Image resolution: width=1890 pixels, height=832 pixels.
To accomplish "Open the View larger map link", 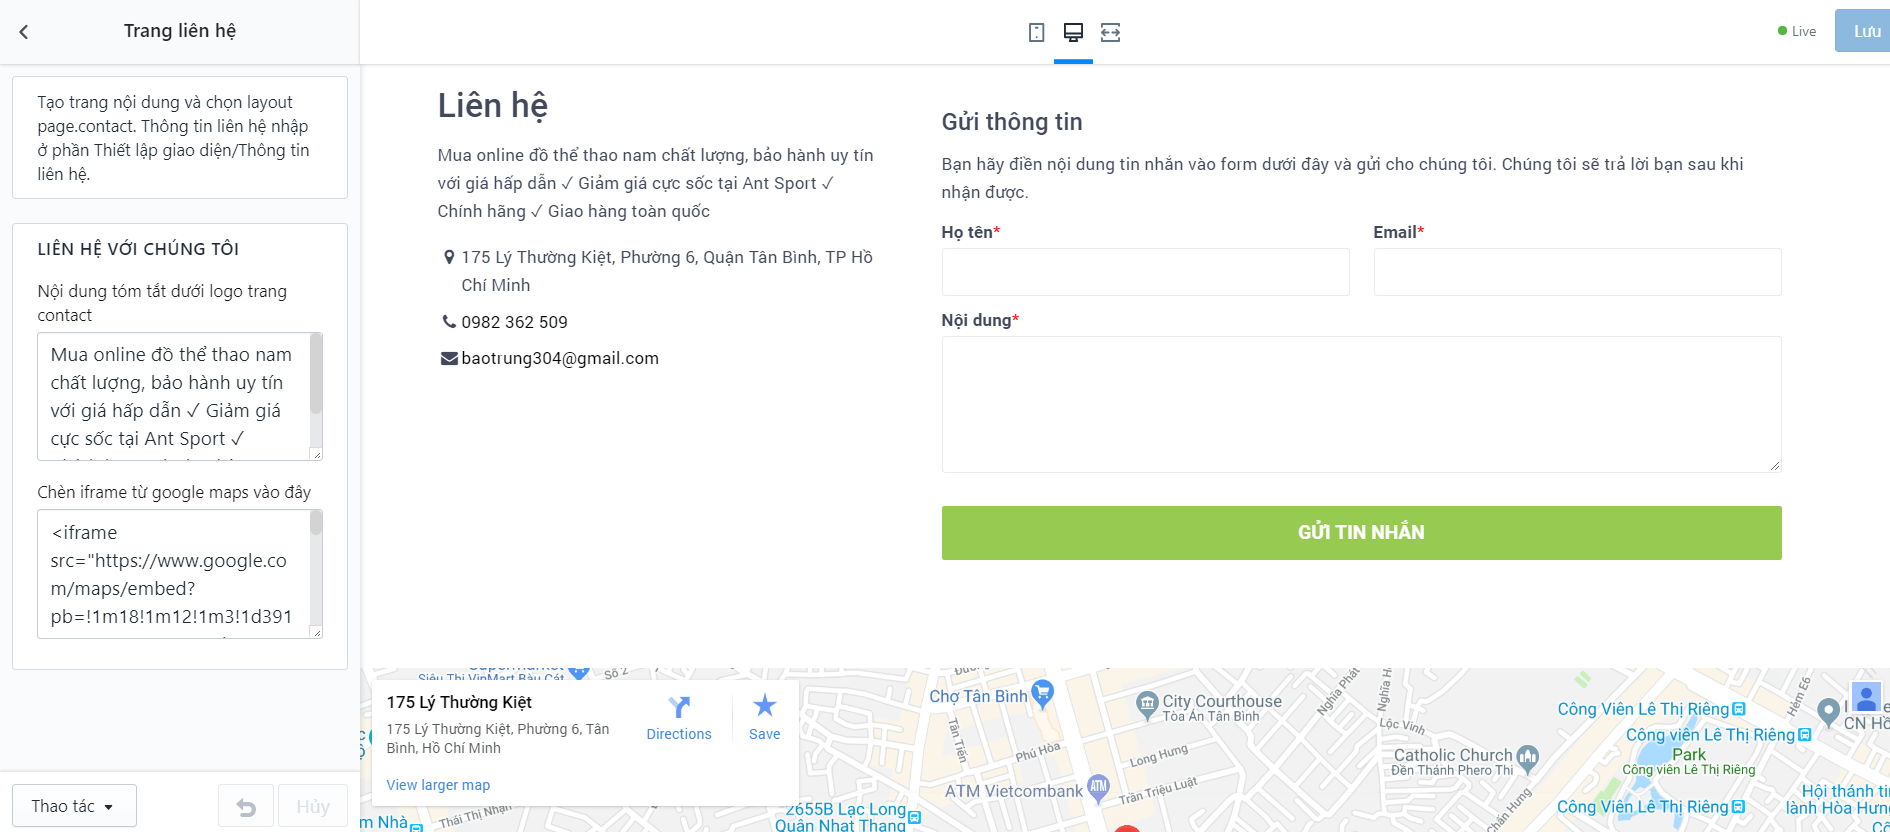I will click(x=438, y=785).
